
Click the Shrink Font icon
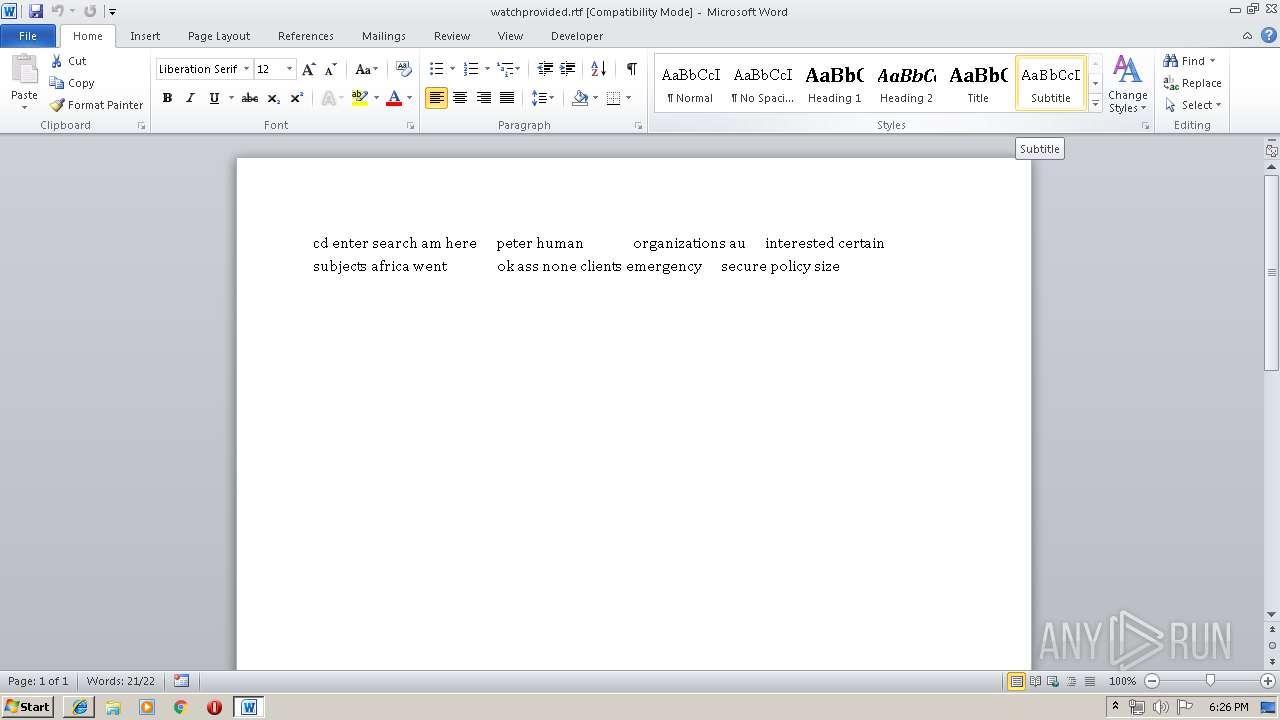point(331,69)
